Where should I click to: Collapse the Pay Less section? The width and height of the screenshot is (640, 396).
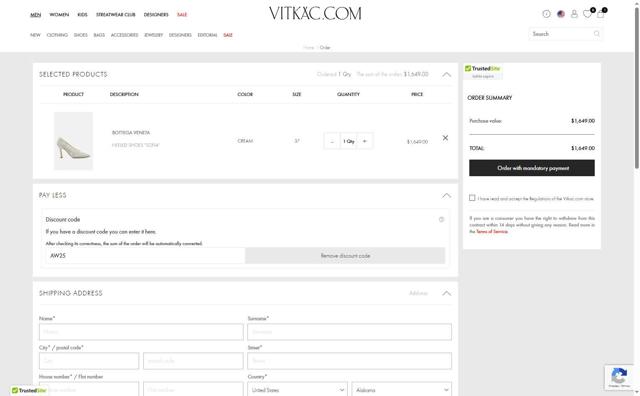tap(447, 196)
